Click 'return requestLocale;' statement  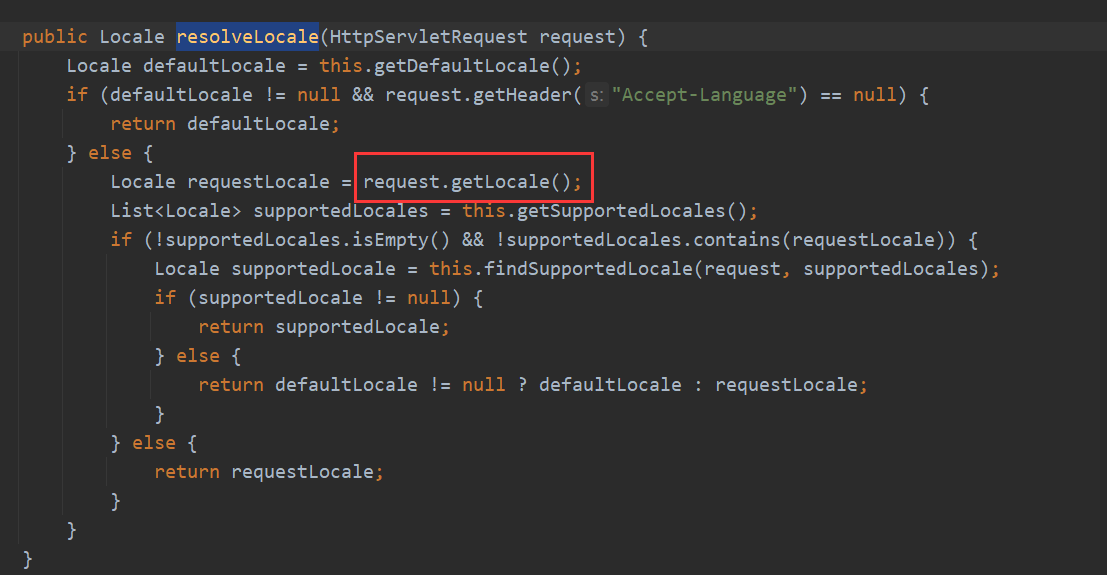coord(269,471)
